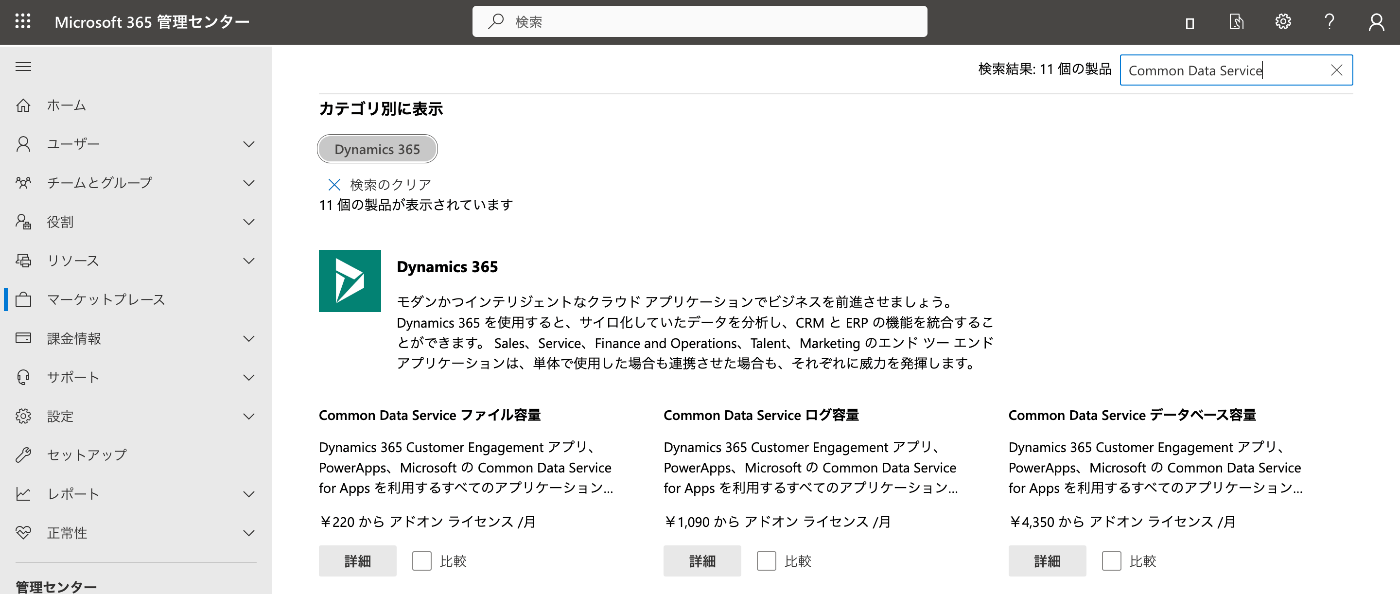This screenshot has width=1400, height=594.
Task: Click the Dynamics 365 category filter pill
Action: [378, 149]
